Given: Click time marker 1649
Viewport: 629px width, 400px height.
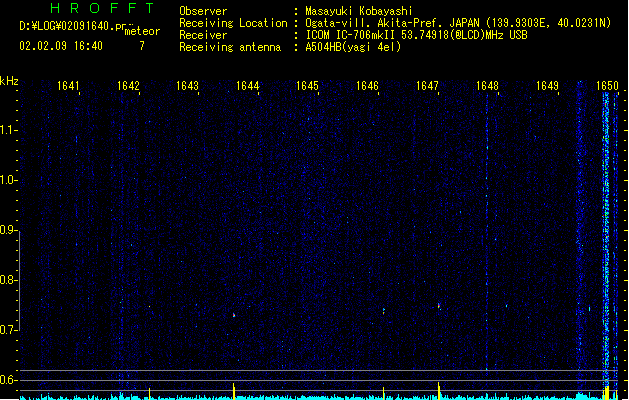Looking at the screenshot, I should 547,86.
